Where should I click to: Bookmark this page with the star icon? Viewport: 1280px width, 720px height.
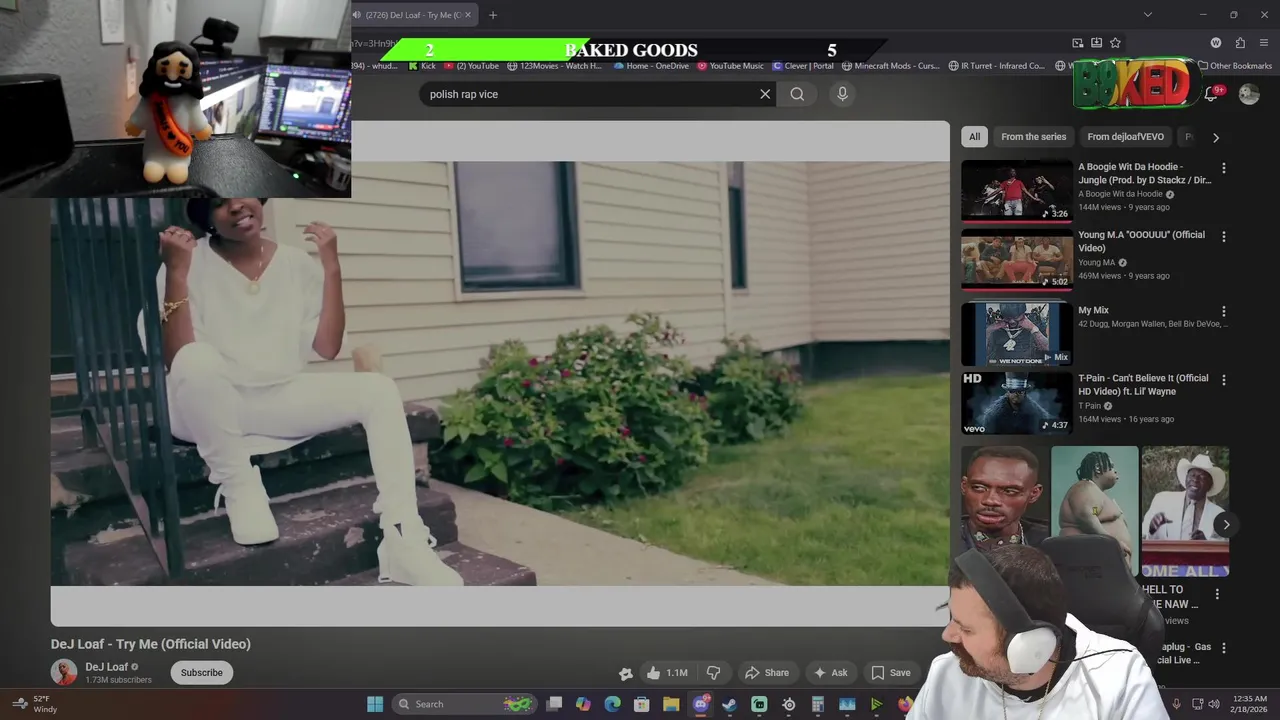1115,43
